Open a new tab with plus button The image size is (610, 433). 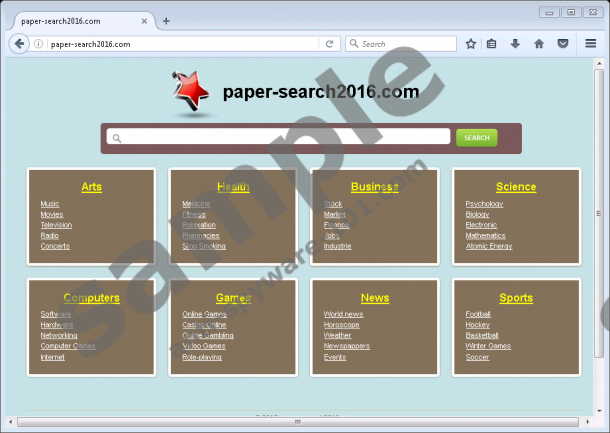tap(166, 21)
